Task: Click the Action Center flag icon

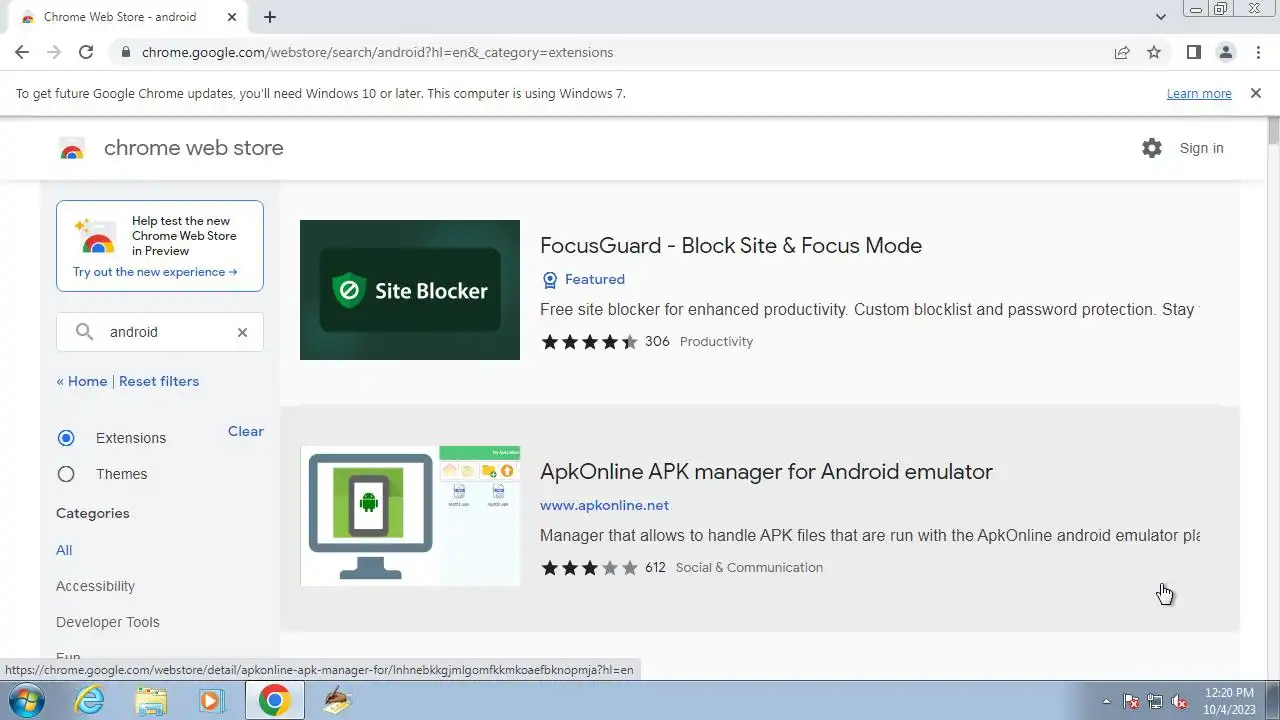Action: (1131, 702)
